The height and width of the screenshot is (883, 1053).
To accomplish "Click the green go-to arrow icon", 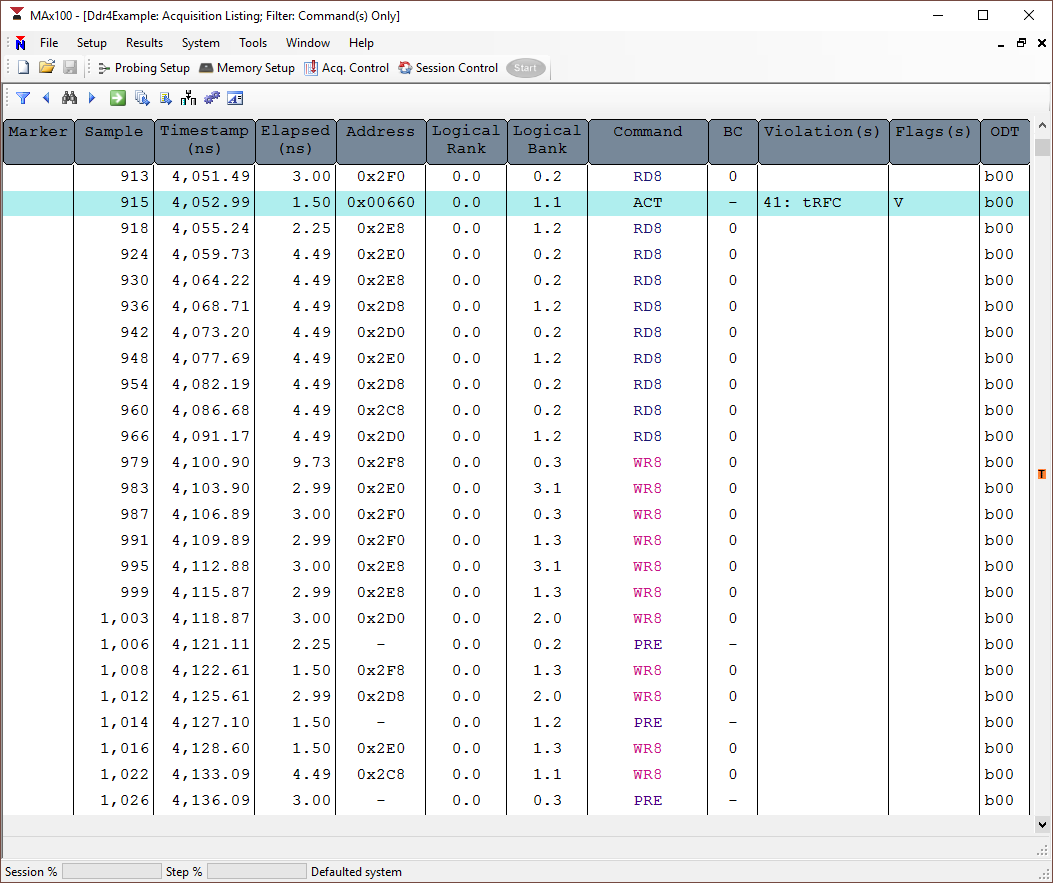I will tap(117, 98).
